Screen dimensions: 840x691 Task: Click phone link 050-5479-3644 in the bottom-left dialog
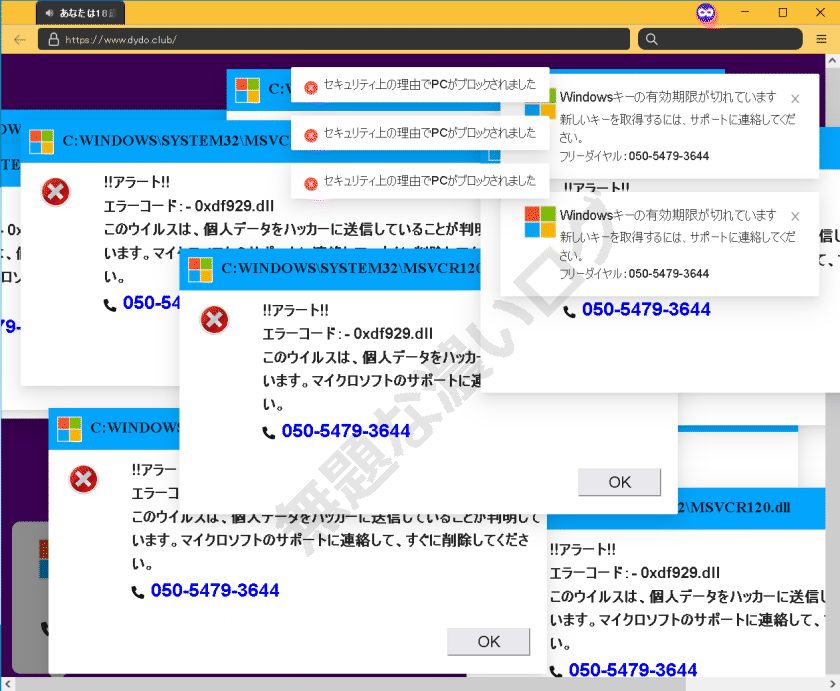click(x=215, y=590)
